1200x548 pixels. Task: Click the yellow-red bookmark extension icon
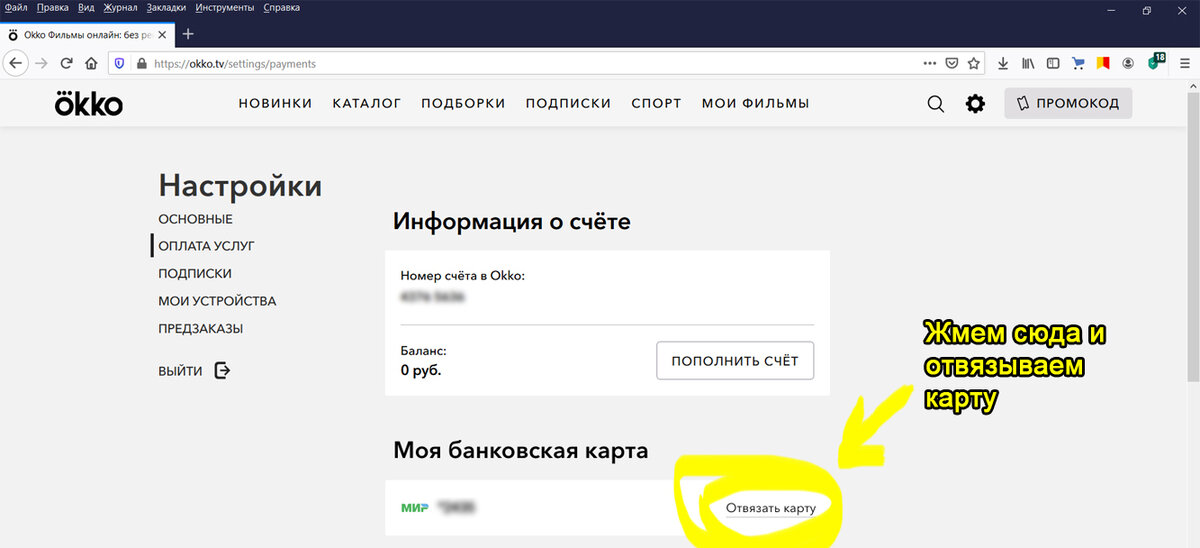pyautogui.click(x=1103, y=63)
